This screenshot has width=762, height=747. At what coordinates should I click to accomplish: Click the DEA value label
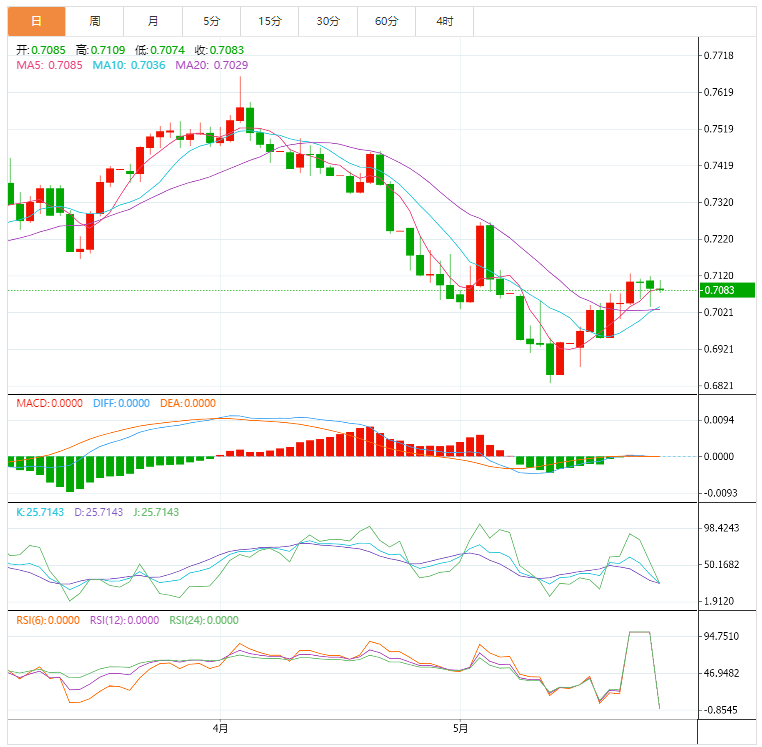tap(188, 403)
